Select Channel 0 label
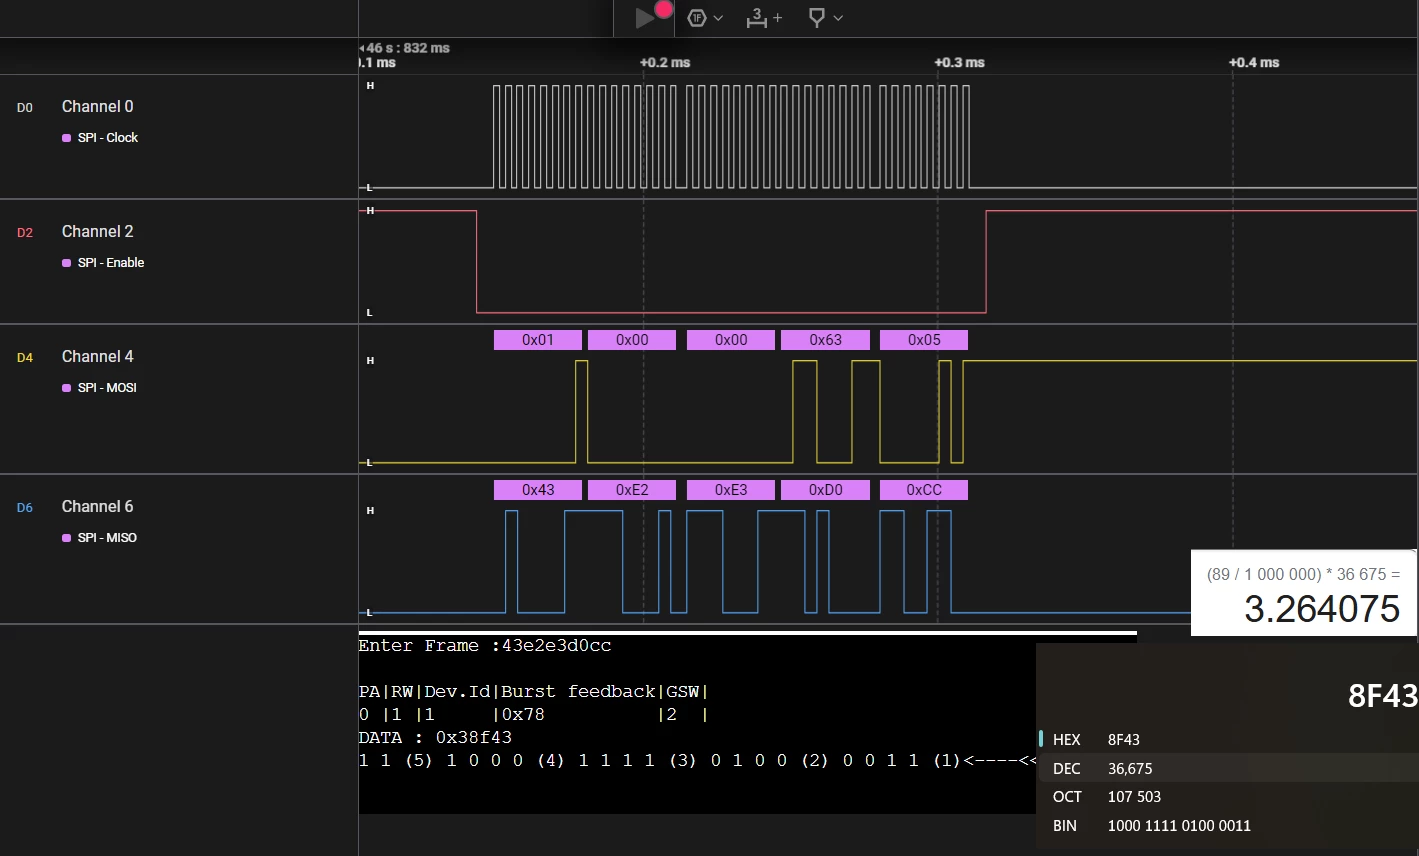1419x856 pixels. (x=97, y=107)
